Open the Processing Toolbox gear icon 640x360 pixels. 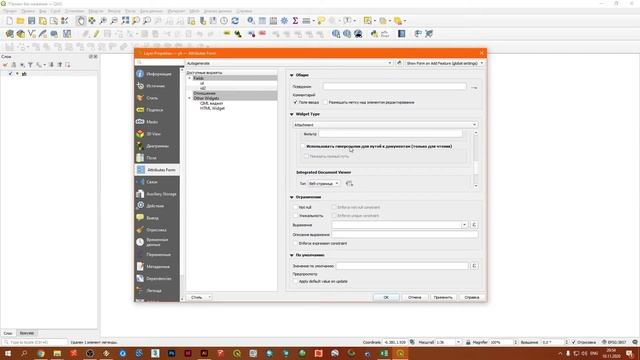pos(284,21)
